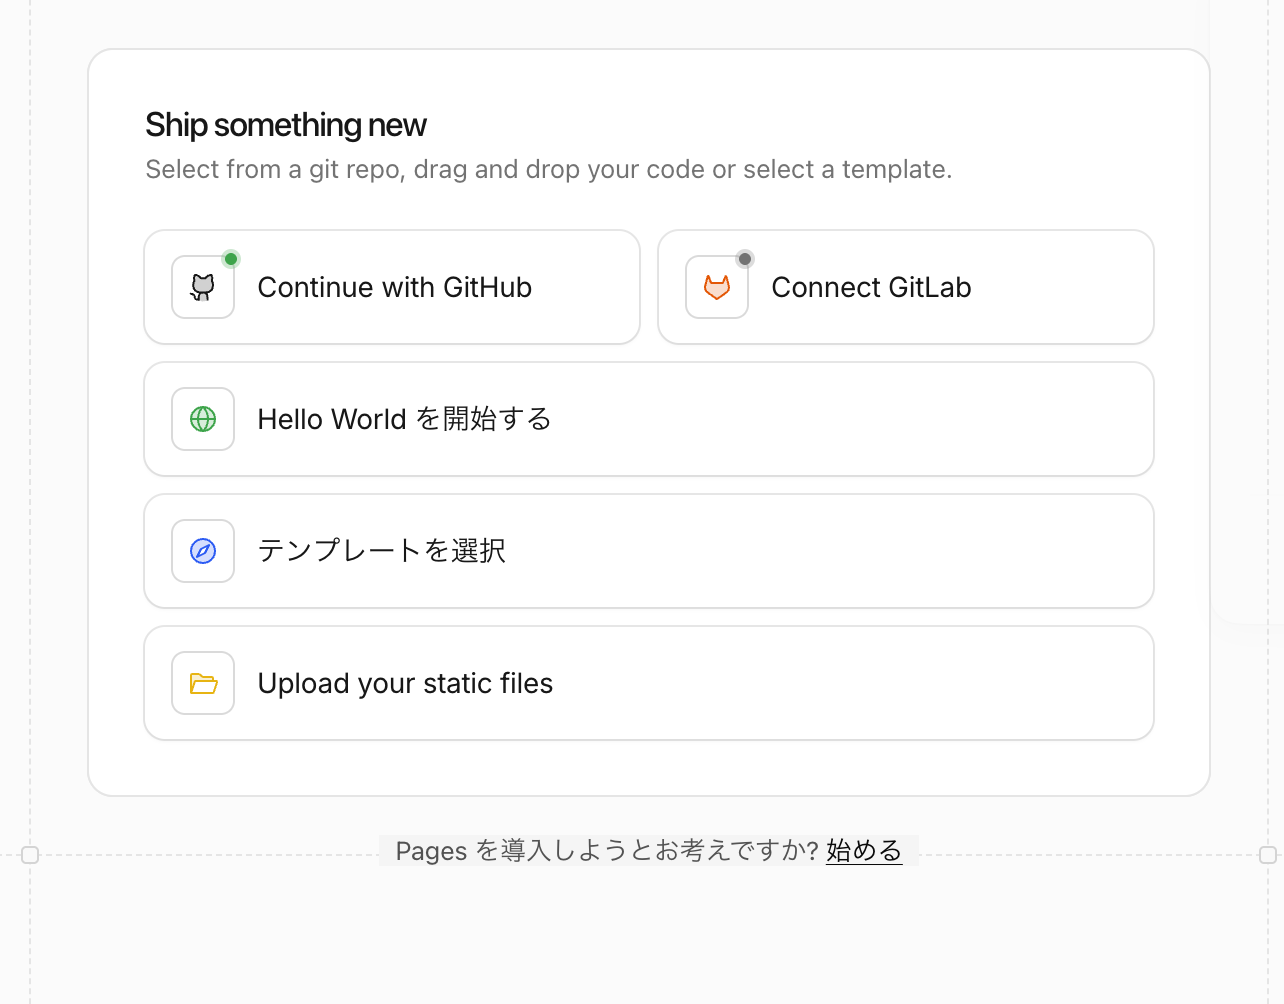This screenshot has width=1284, height=1004.
Task: Select Upload your static files
Action: [649, 683]
